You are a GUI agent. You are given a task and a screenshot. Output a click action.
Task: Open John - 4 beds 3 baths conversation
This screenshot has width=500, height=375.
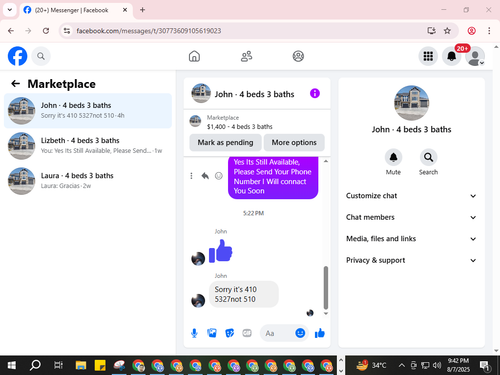[x=88, y=110]
